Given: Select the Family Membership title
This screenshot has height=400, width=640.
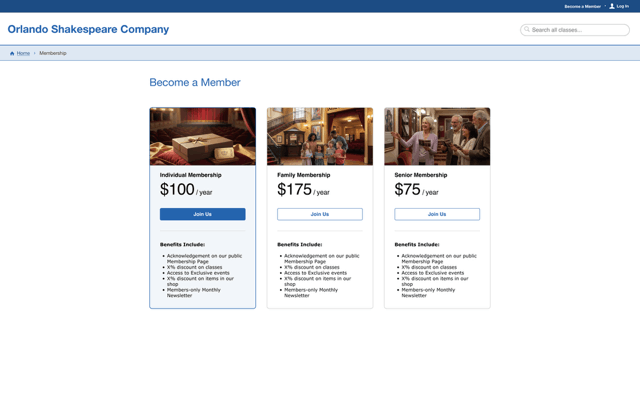Looking at the screenshot, I should coord(304,175).
